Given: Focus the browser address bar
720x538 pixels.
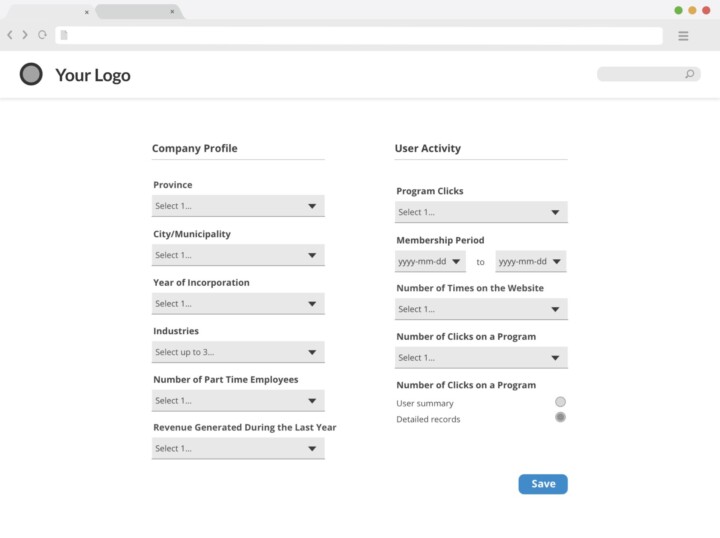Looking at the screenshot, I should 359,35.
